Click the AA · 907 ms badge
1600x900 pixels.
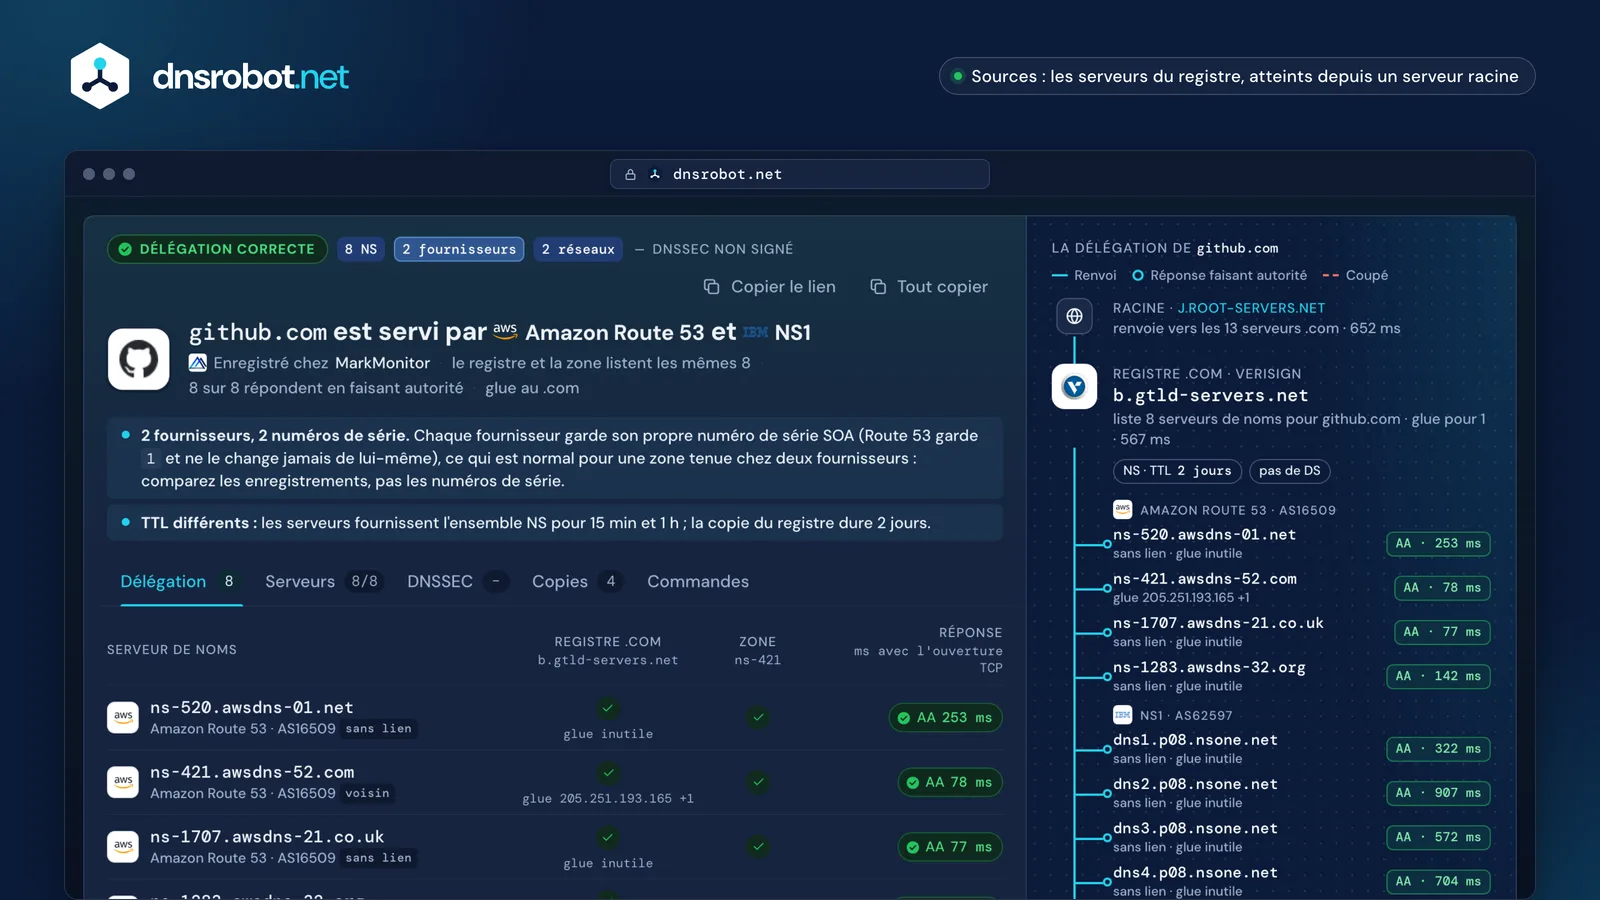(1438, 793)
